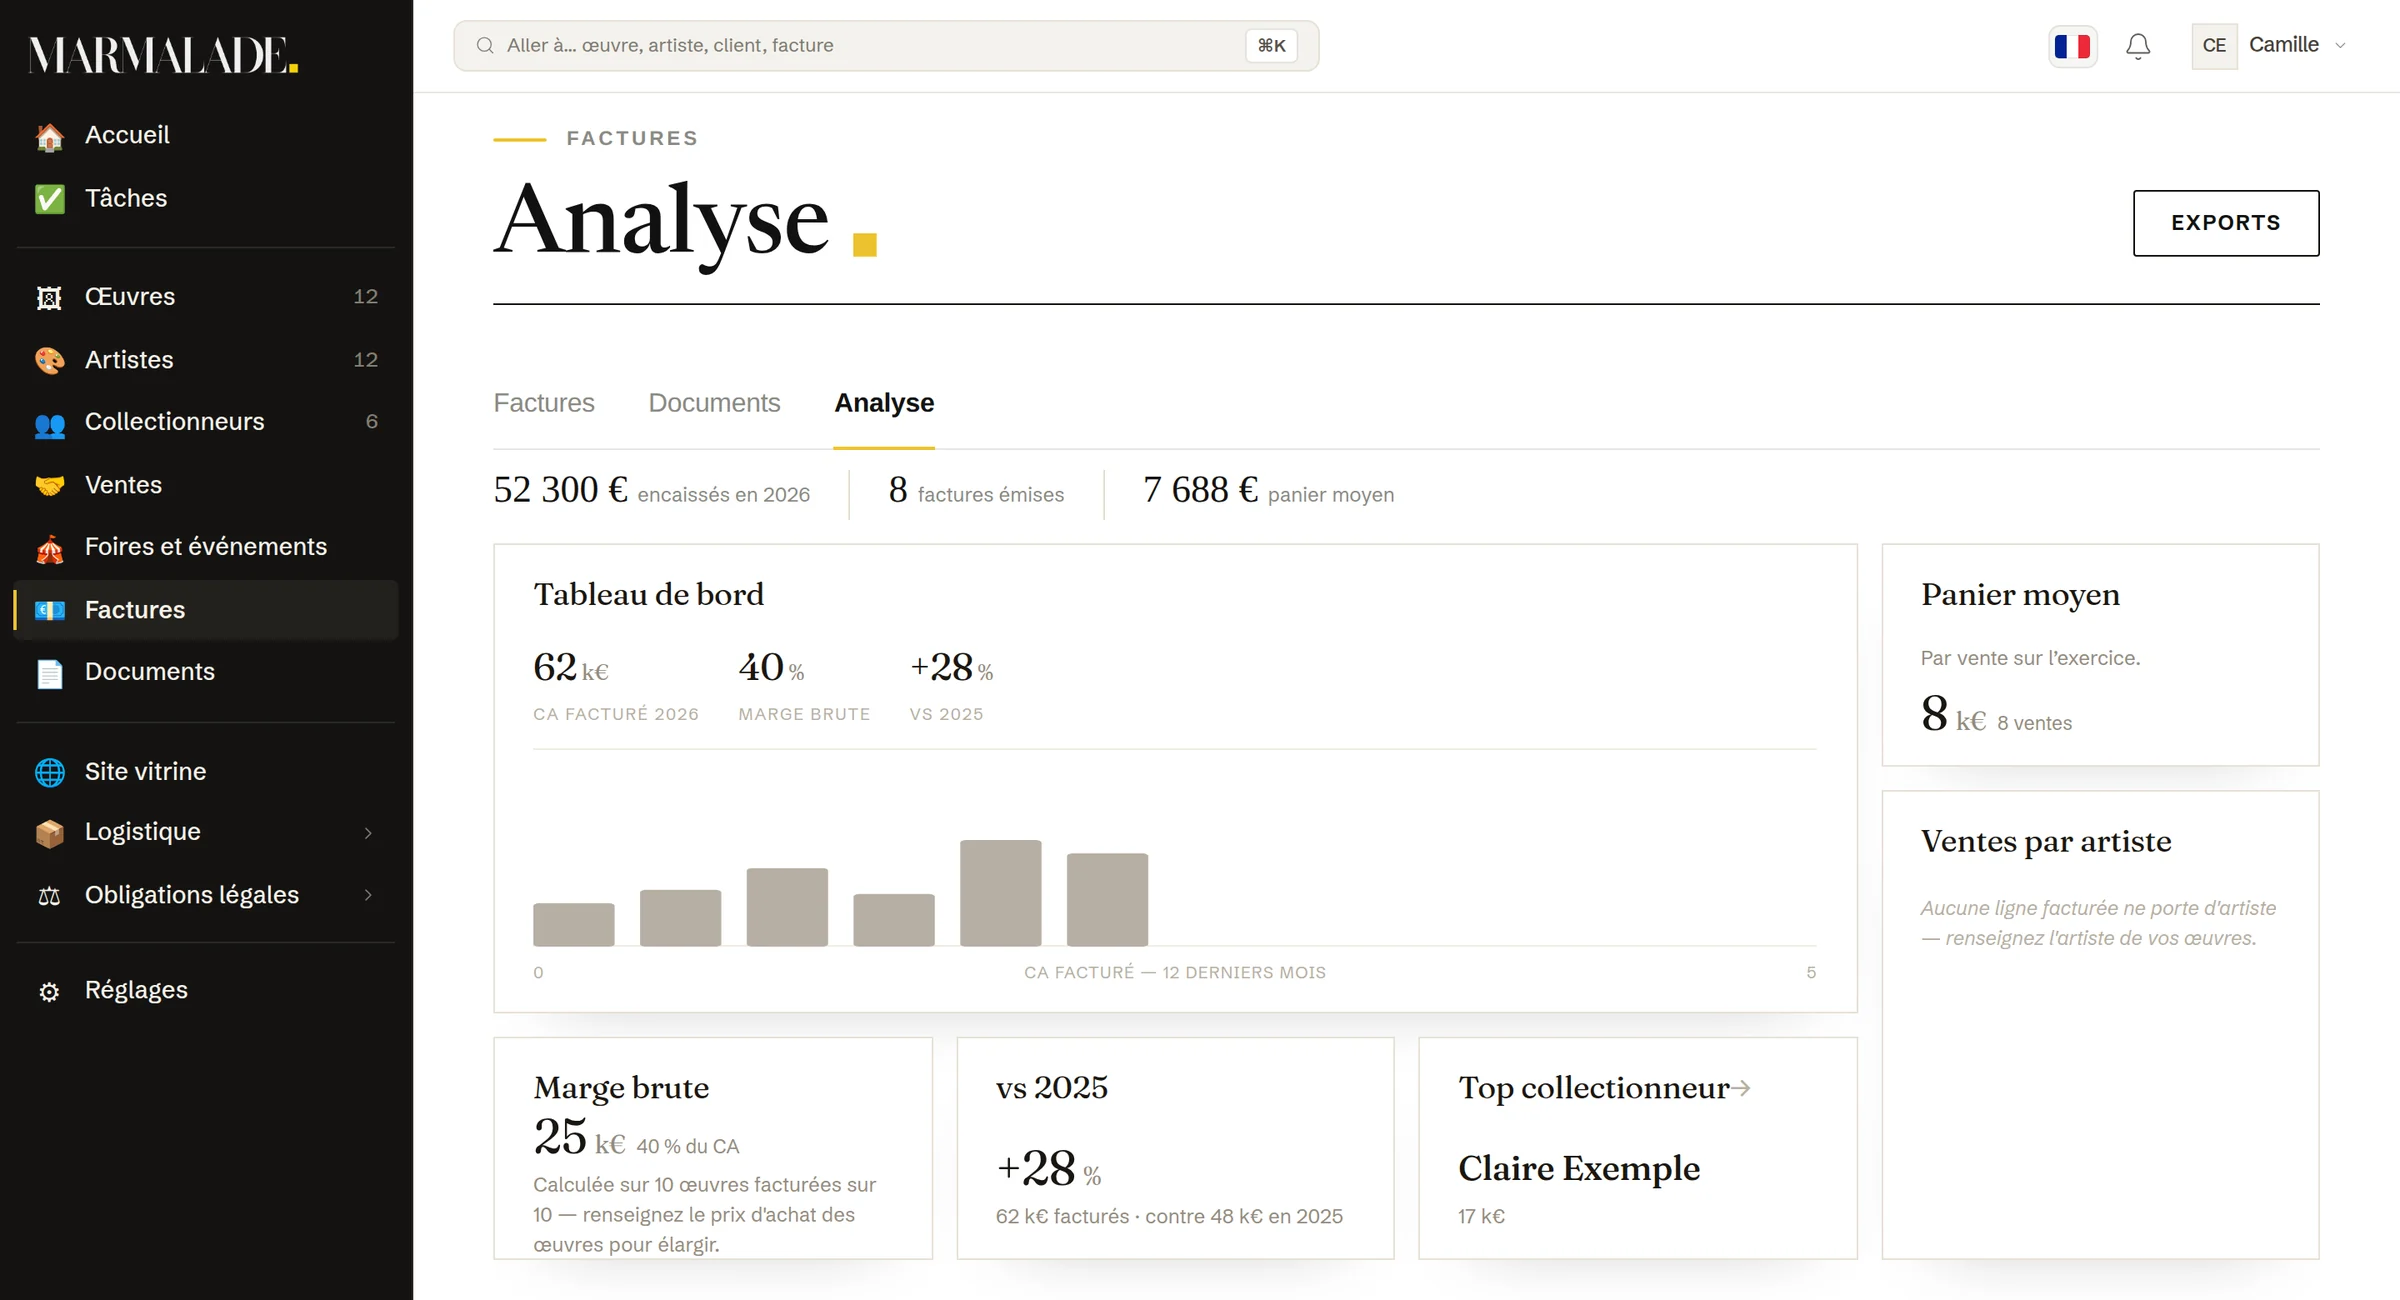Click the Foires et événements tent icon
Screen dimensions: 2400x1300
pos(49,548)
